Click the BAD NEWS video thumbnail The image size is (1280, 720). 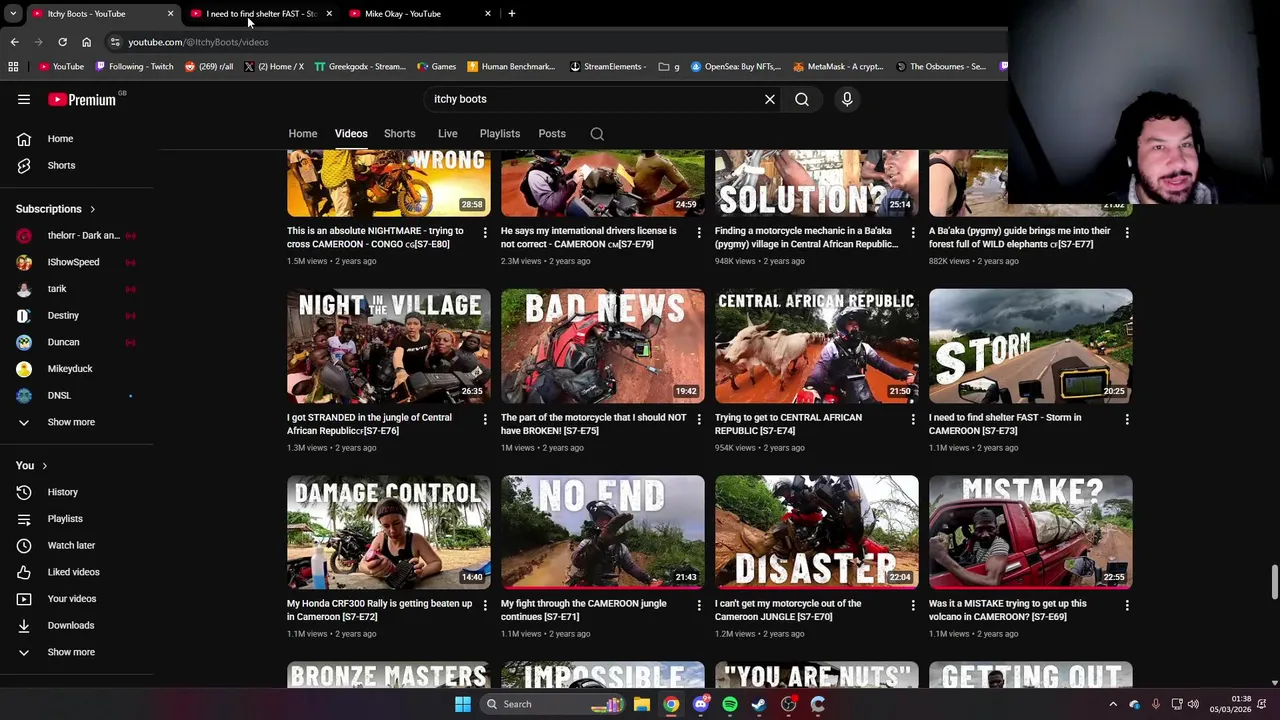click(603, 346)
